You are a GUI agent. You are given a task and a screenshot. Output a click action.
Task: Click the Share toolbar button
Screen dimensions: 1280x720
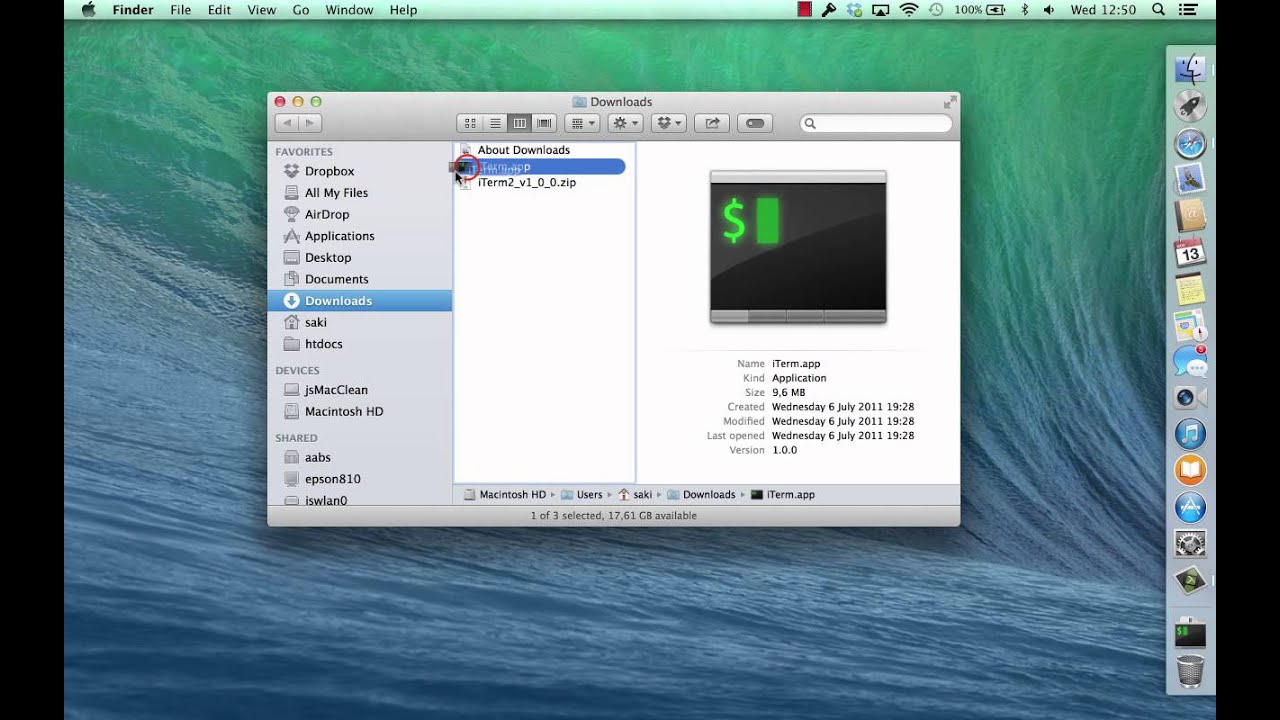pyautogui.click(x=712, y=123)
